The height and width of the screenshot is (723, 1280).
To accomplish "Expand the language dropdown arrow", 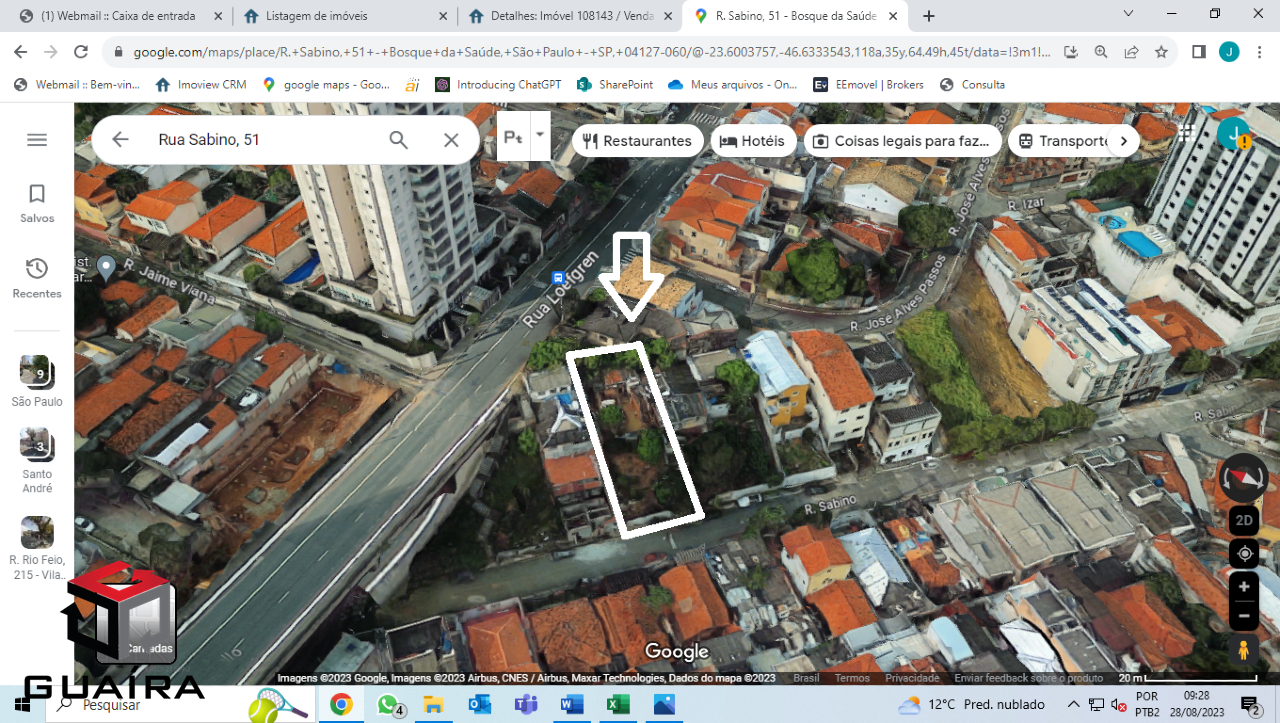I will (540, 135).
